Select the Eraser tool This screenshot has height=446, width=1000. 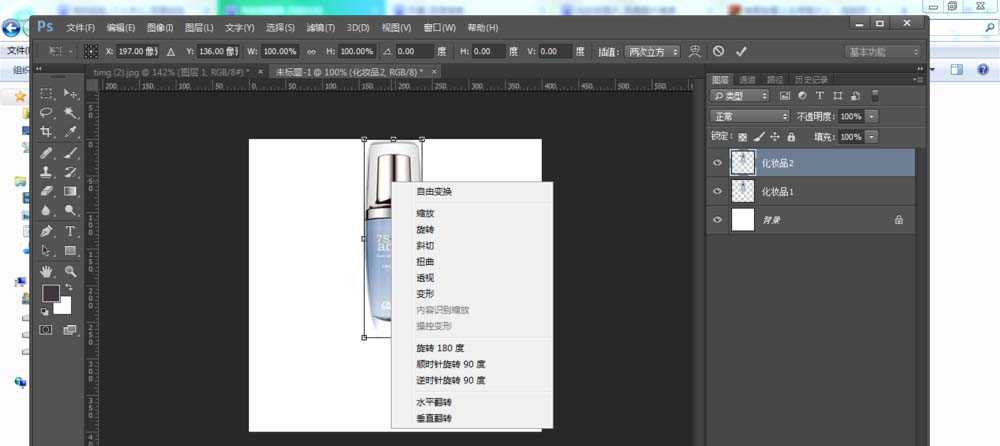coord(46,191)
